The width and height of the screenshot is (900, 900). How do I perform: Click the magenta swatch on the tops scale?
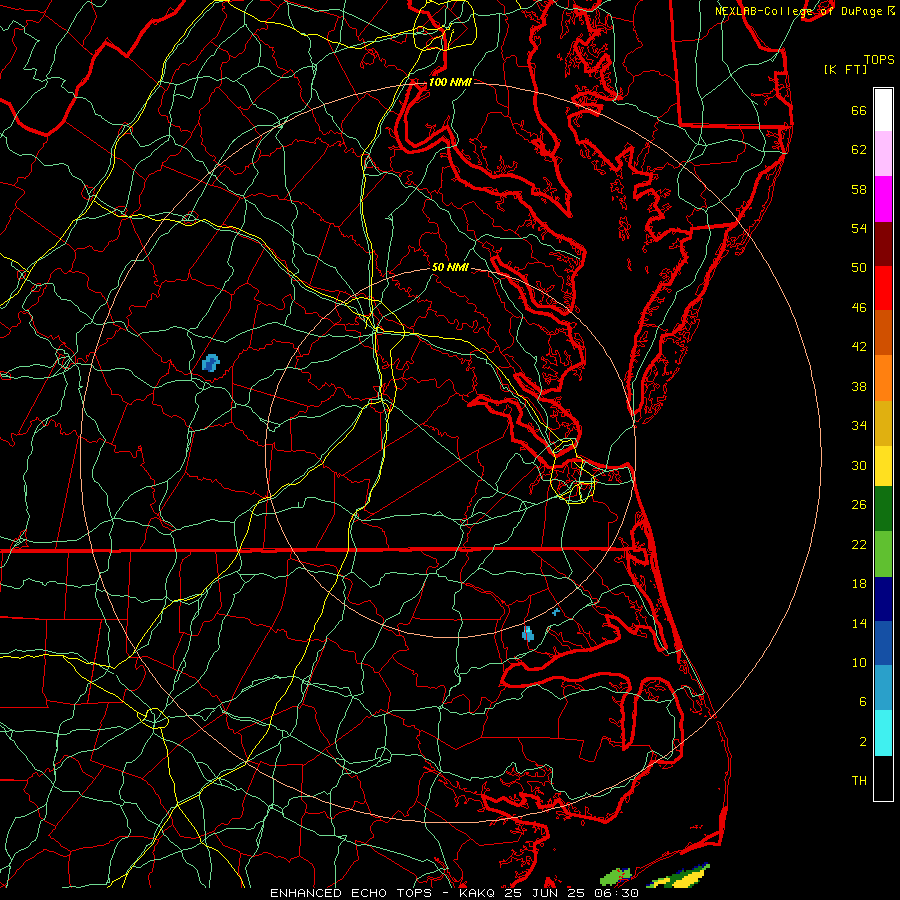883,199
